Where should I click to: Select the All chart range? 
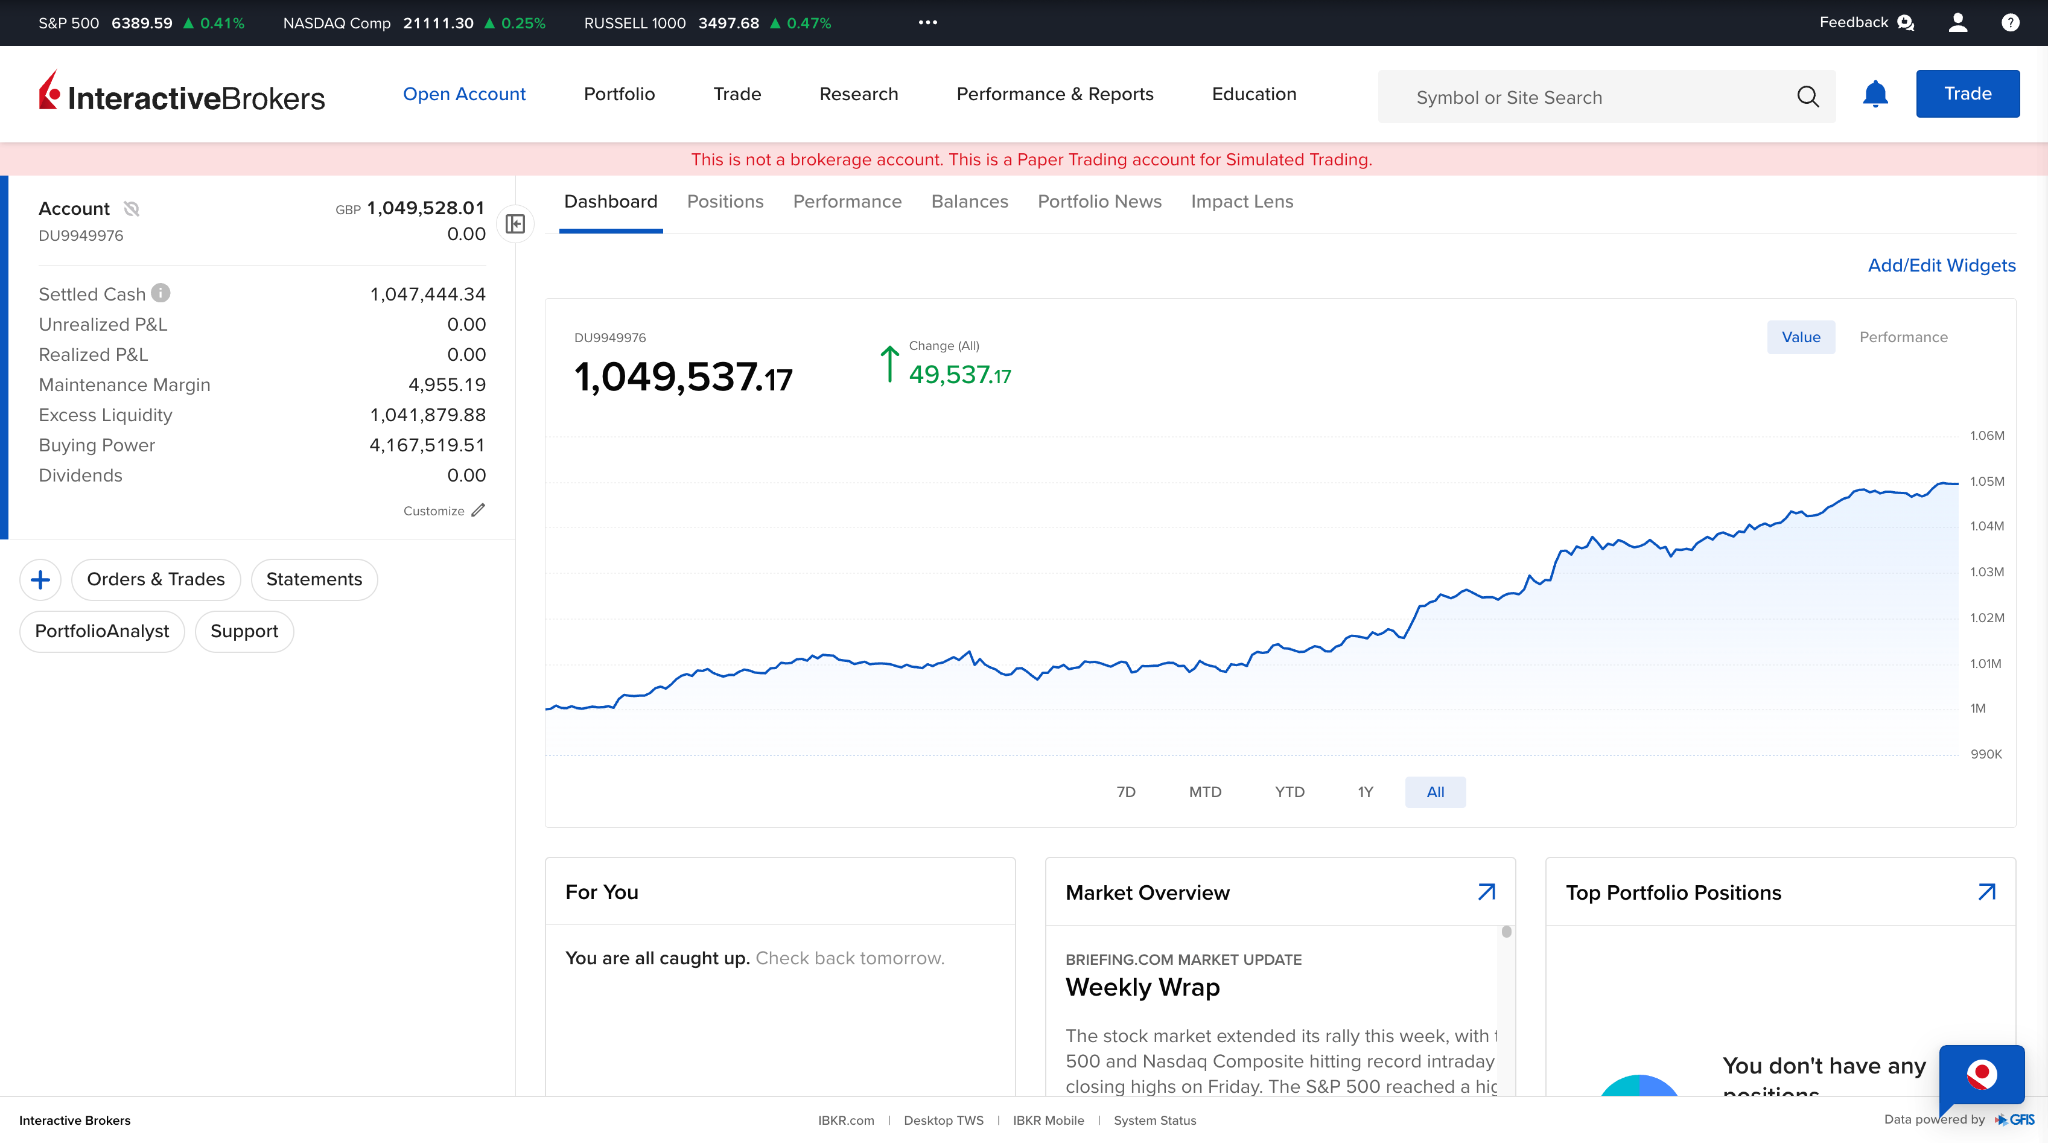[x=1435, y=792]
